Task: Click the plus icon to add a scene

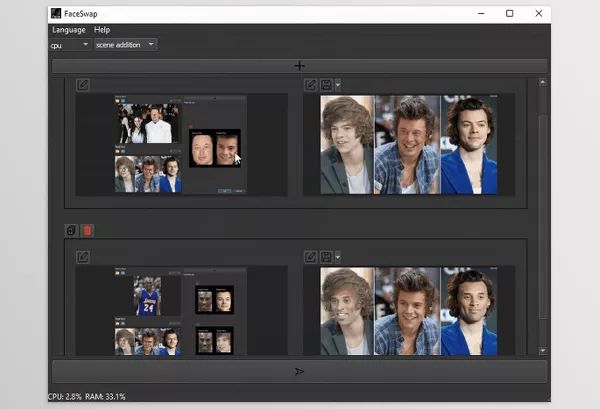Action: point(299,66)
